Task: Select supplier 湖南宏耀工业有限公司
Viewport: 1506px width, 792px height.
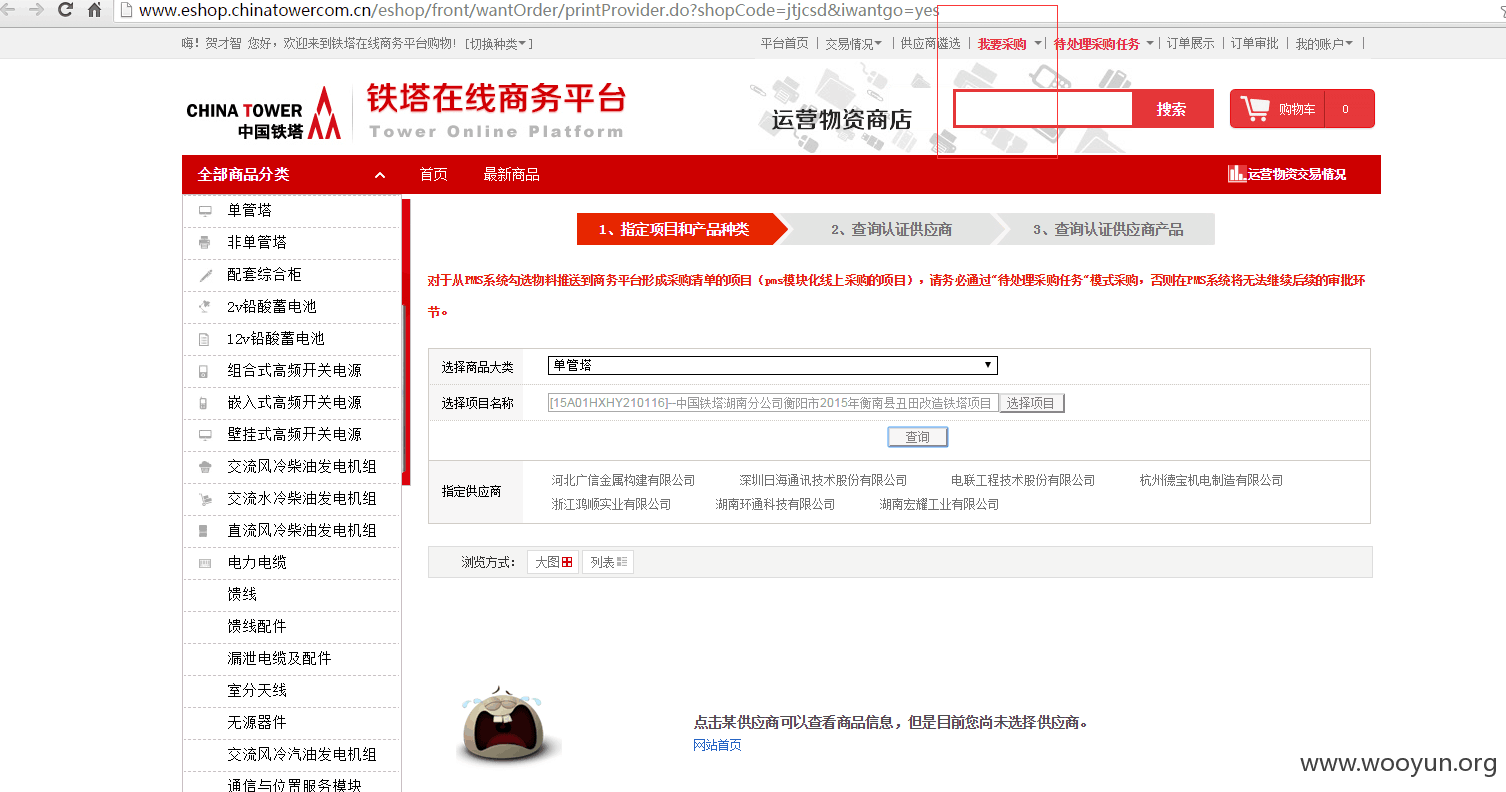Action: (939, 505)
